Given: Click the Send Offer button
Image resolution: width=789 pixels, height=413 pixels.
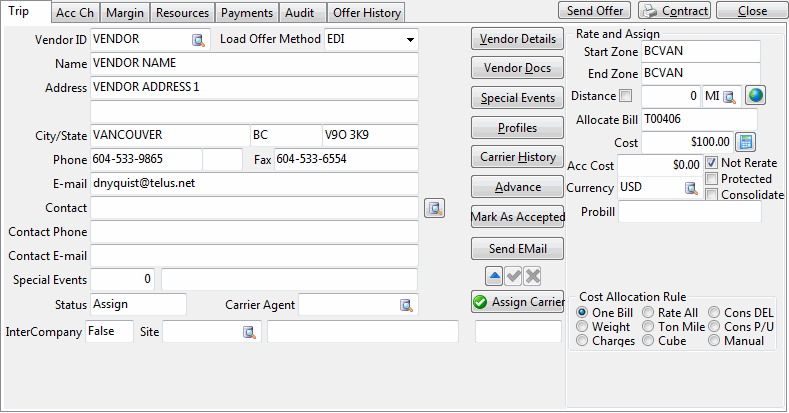Looking at the screenshot, I should click(x=594, y=11).
